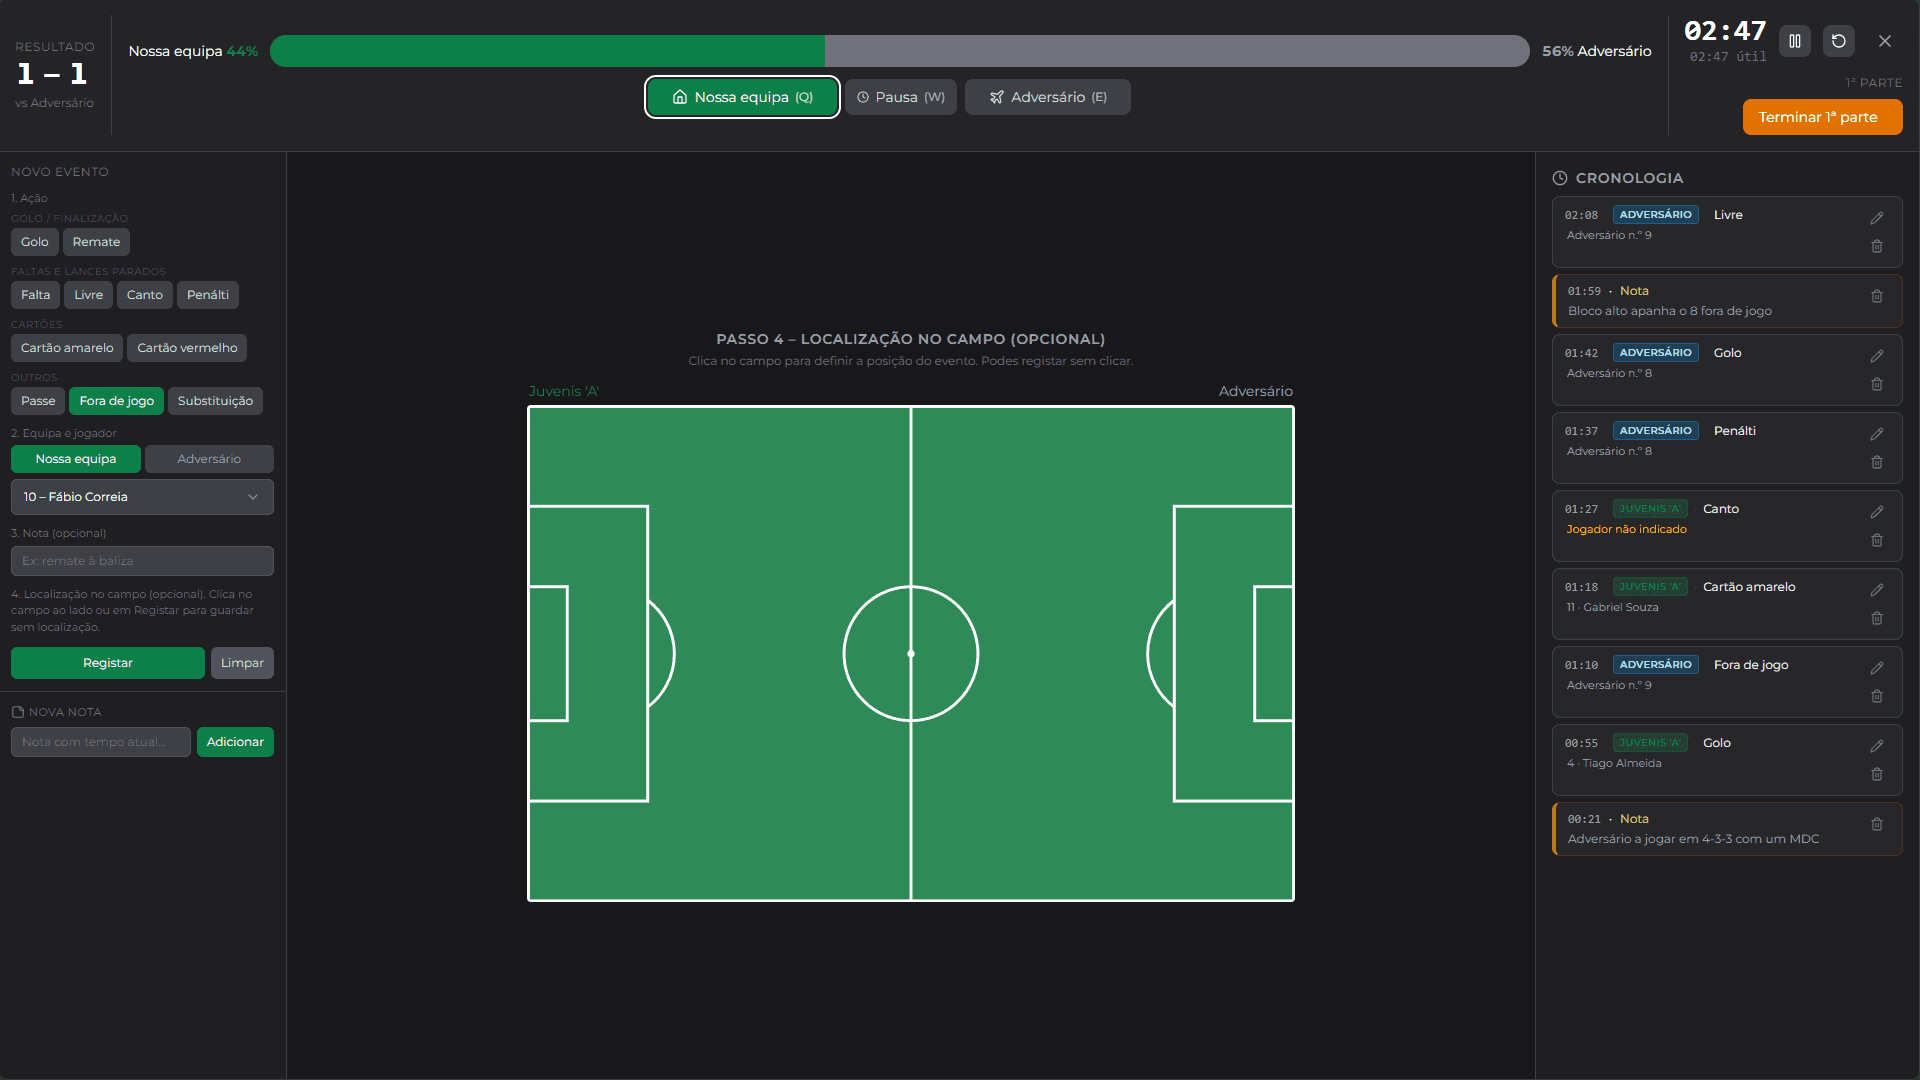The height and width of the screenshot is (1080, 1920).
Task: Click the possession percentage bar
Action: pos(899,51)
